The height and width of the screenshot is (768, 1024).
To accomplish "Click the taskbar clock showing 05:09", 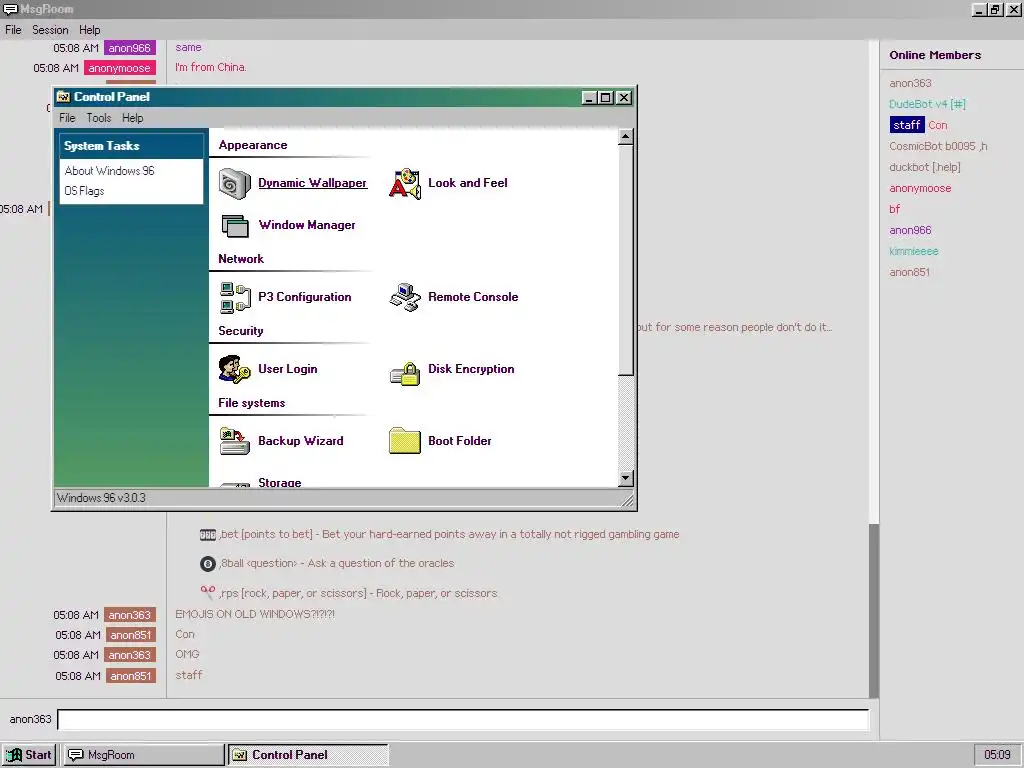I will click(x=997, y=755).
